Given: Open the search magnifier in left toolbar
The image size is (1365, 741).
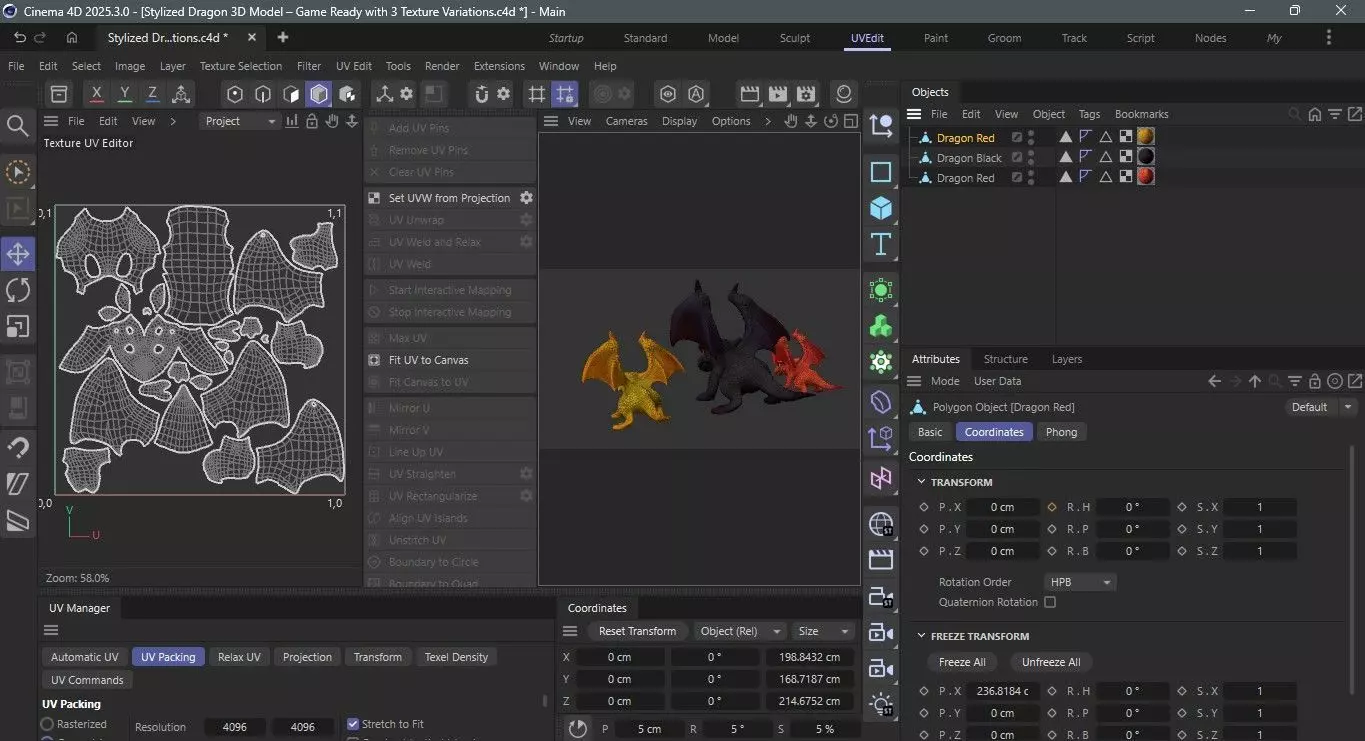Looking at the screenshot, I should pos(18,126).
